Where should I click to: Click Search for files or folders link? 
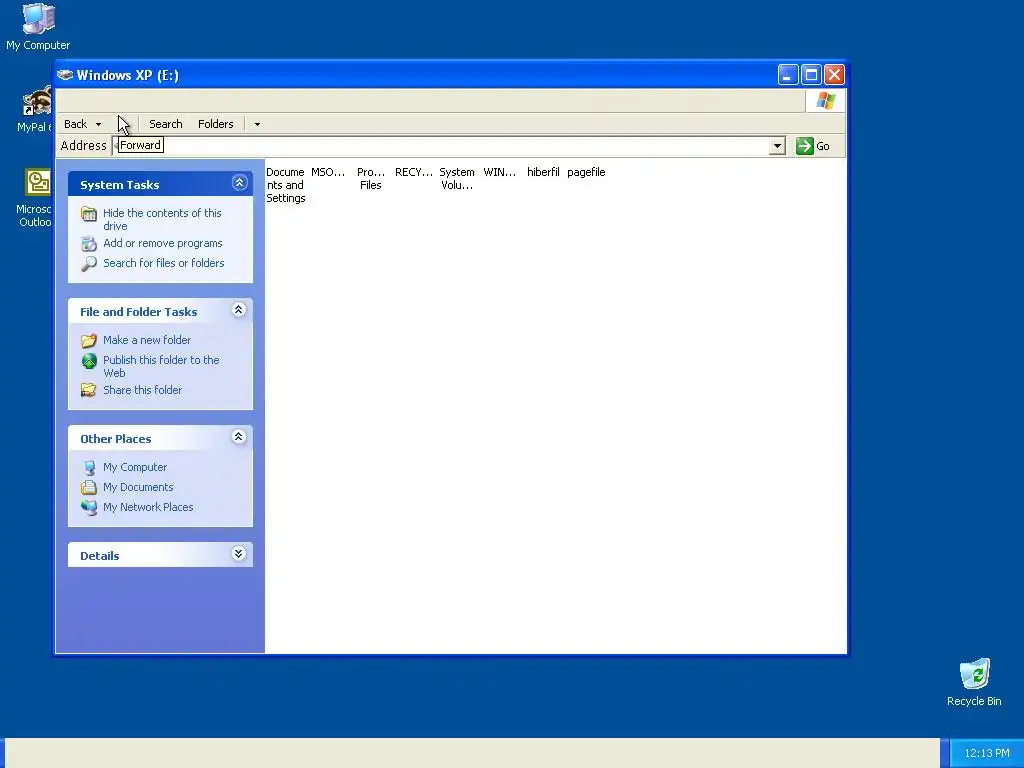[163, 263]
